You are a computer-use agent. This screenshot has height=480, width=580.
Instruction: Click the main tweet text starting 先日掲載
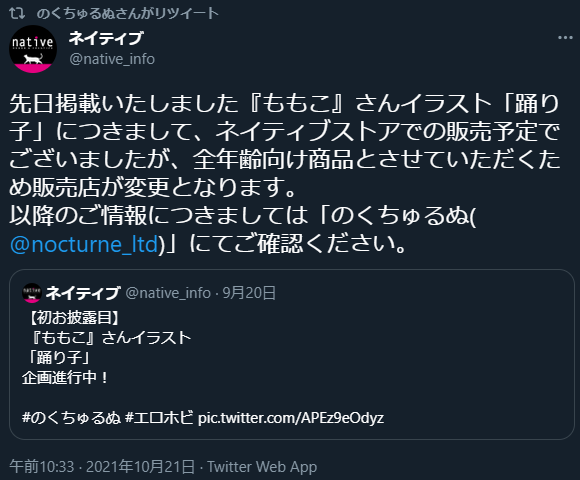click(x=285, y=174)
